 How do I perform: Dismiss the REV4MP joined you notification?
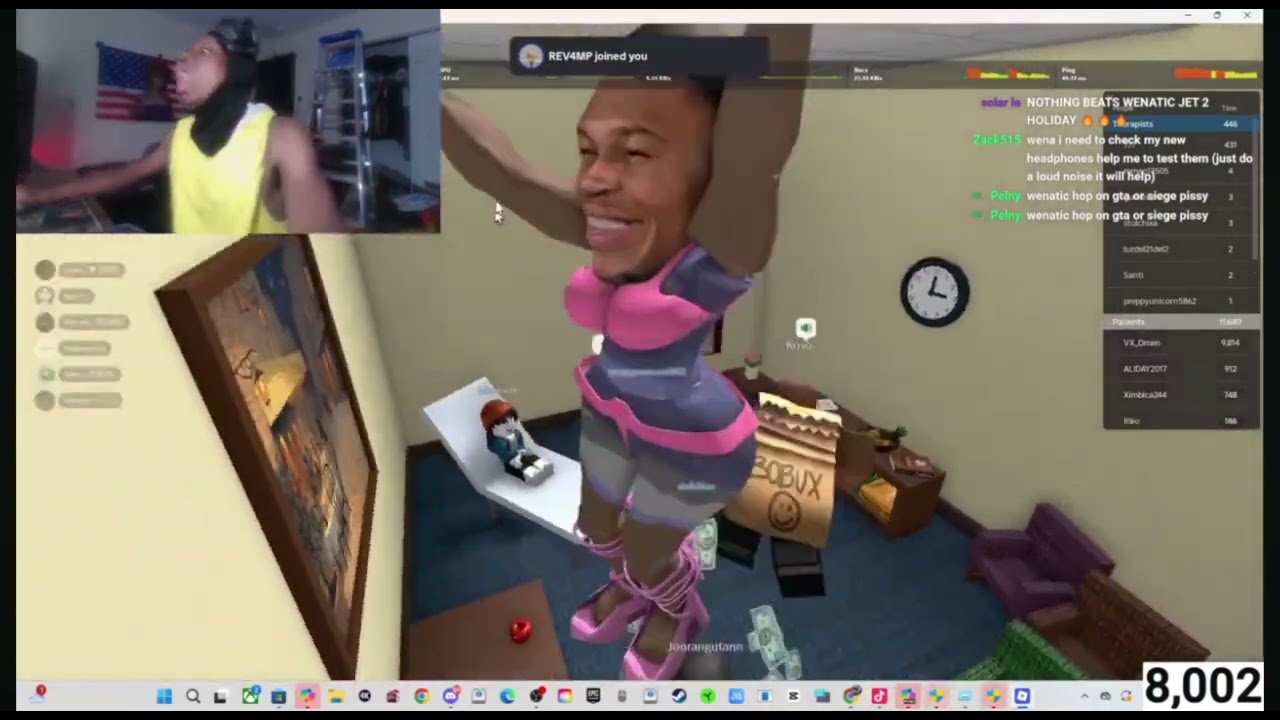coord(639,56)
